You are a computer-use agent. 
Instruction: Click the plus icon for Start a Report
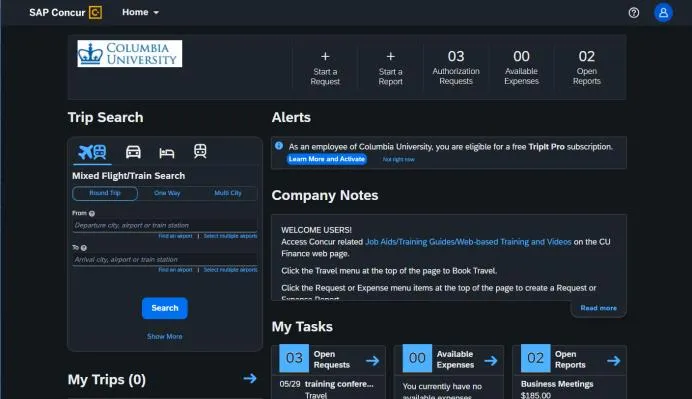click(391, 56)
